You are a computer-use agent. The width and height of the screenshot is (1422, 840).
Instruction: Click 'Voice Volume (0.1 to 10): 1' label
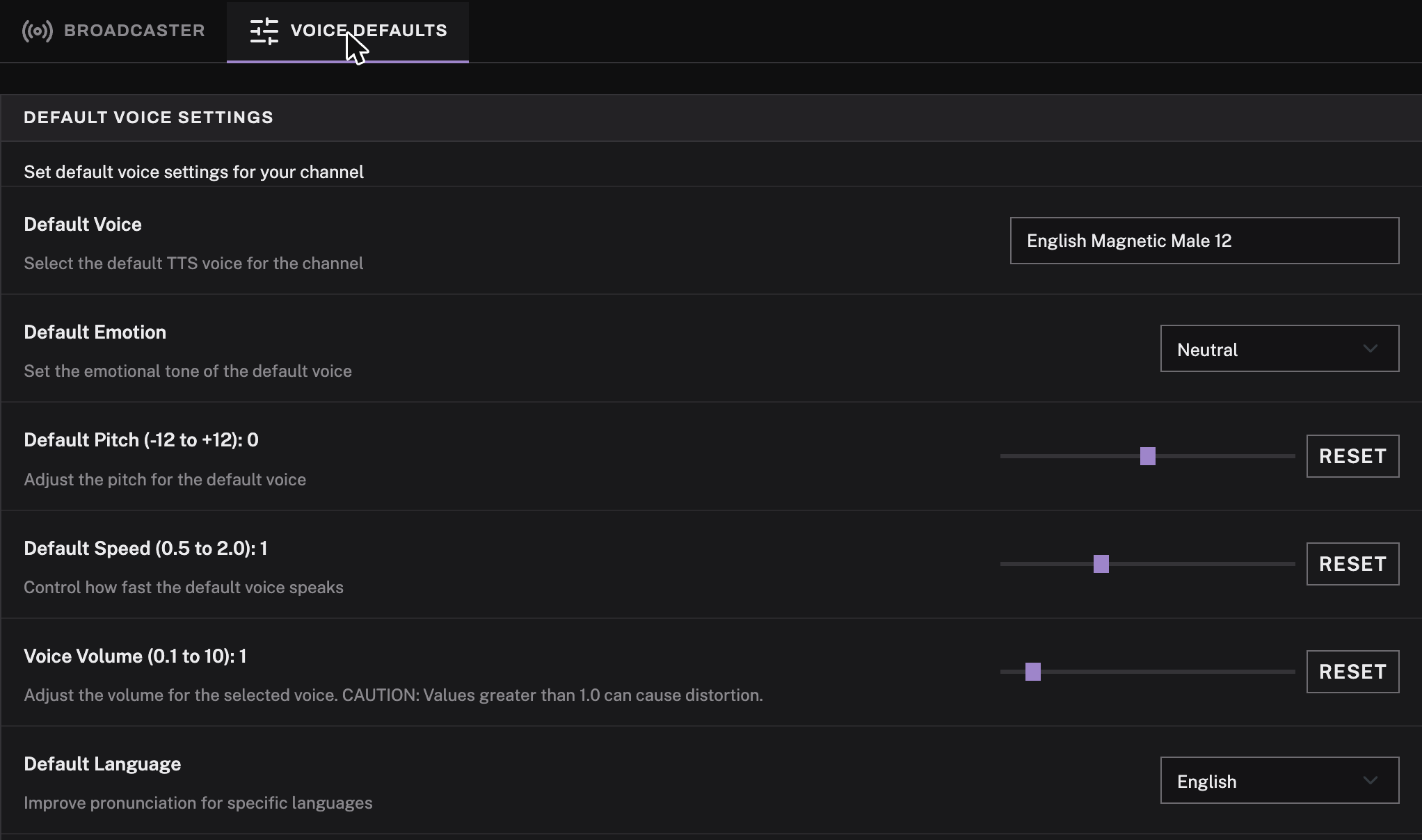pyautogui.click(x=135, y=656)
